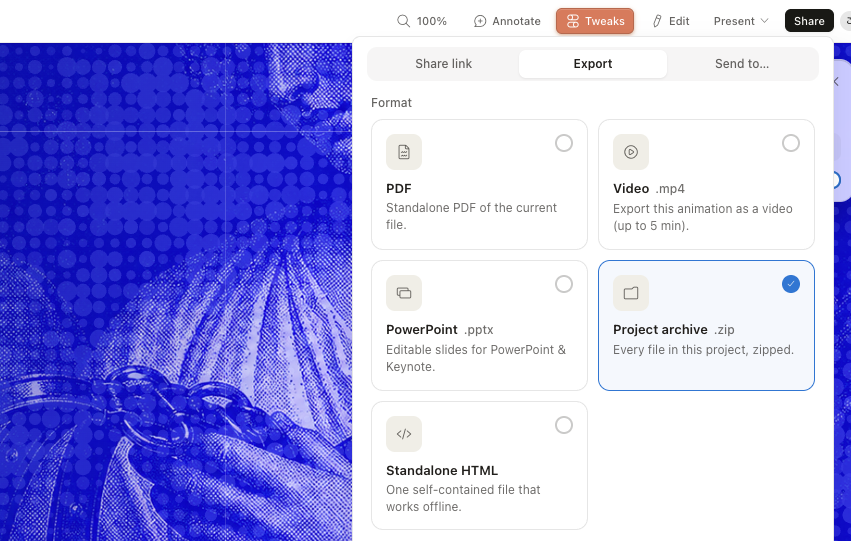Switch to the Send to... tab
The width and height of the screenshot is (851, 541).
coord(742,64)
